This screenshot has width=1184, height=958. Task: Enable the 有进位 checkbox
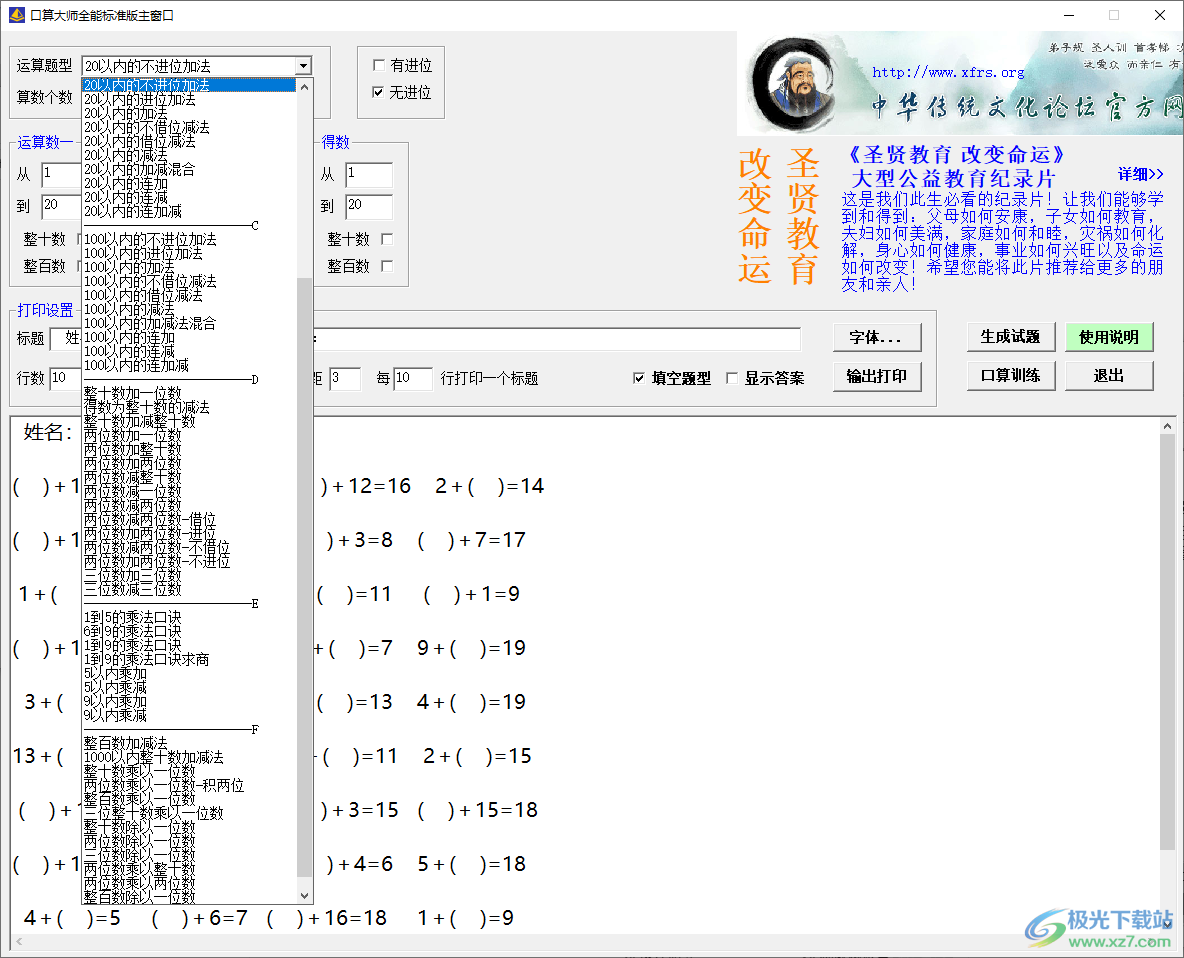click(379, 65)
